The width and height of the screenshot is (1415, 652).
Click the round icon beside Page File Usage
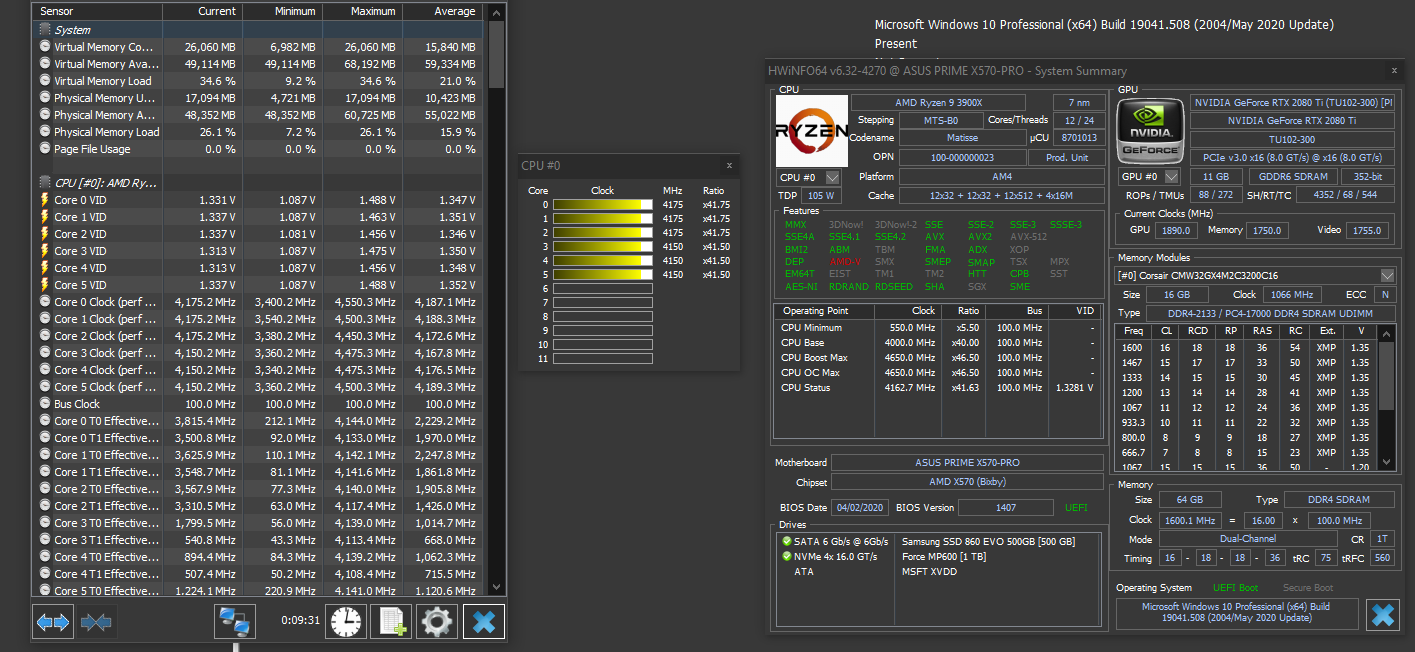[x=45, y=149]
